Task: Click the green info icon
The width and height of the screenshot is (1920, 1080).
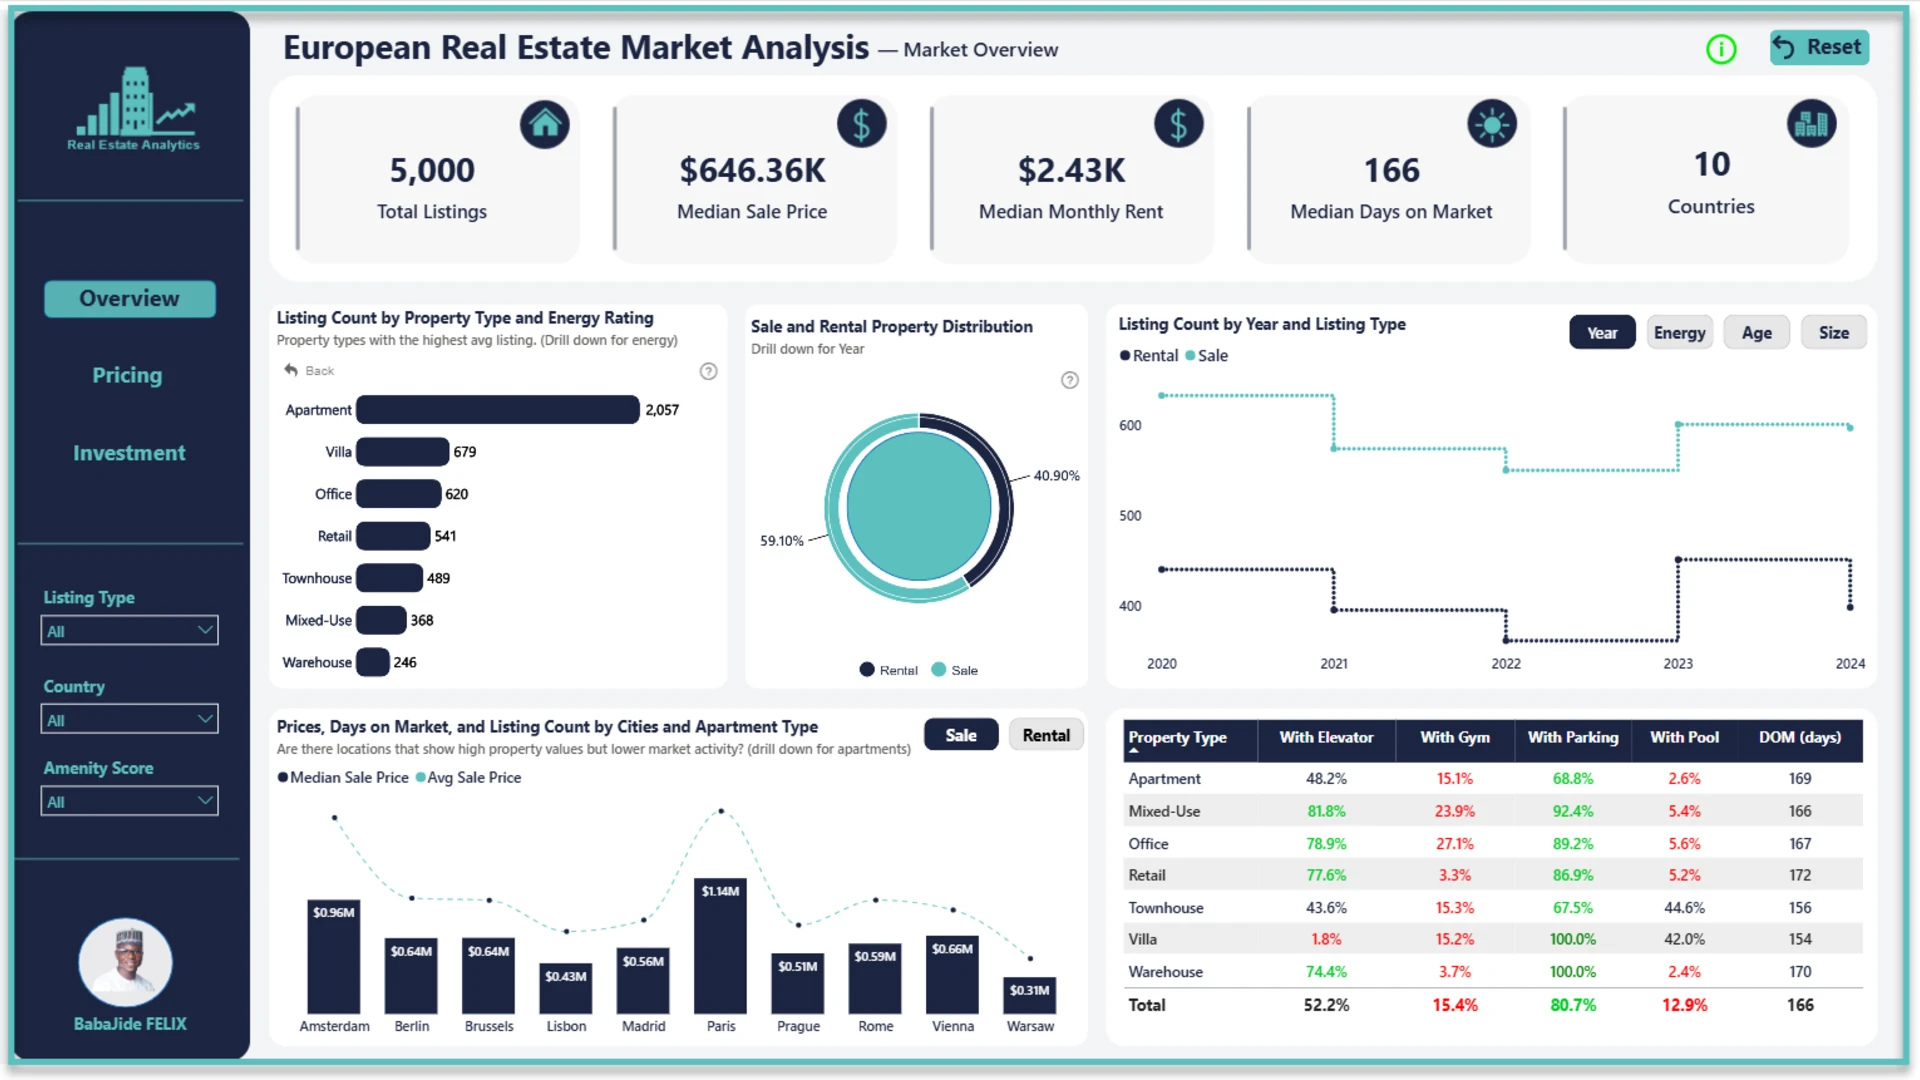Action: tap(1721, 49)
